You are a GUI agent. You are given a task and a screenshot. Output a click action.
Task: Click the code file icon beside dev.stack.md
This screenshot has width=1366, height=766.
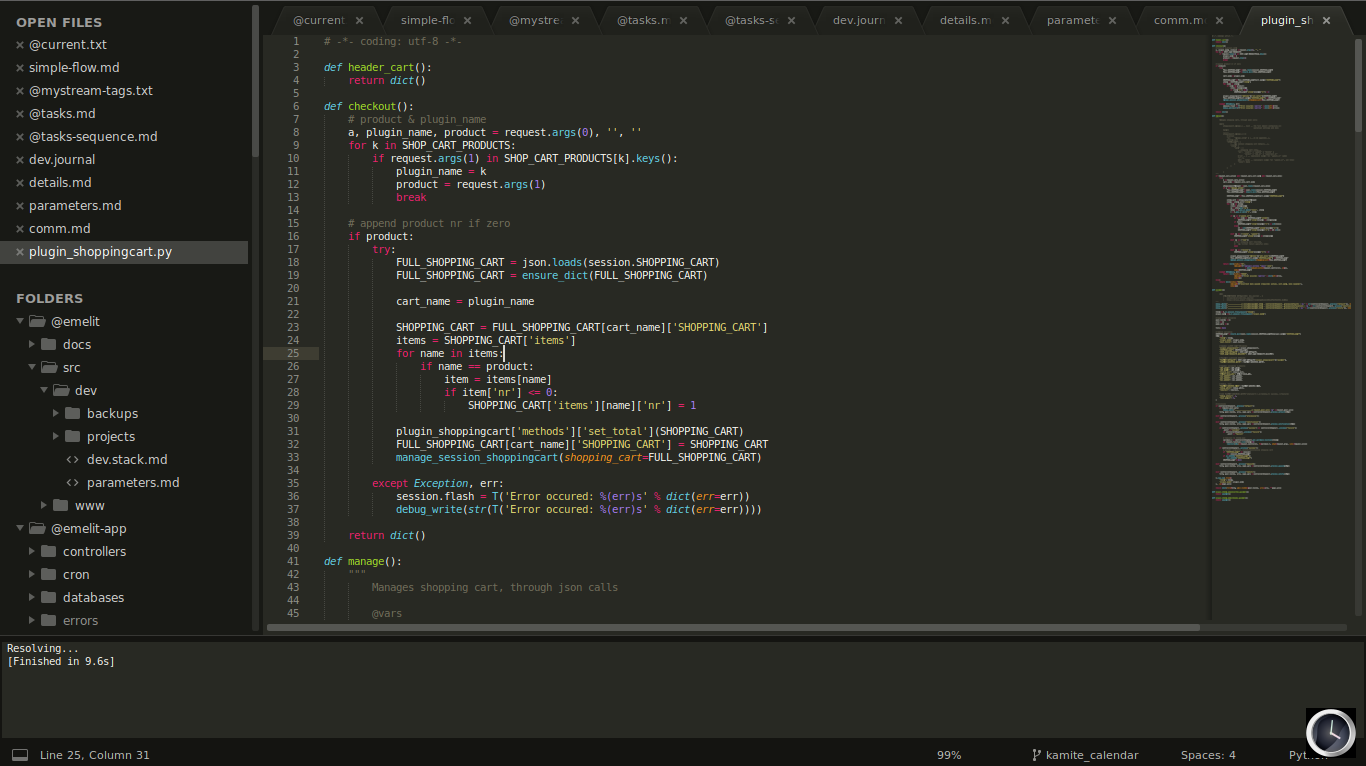[x=71, y=459]
